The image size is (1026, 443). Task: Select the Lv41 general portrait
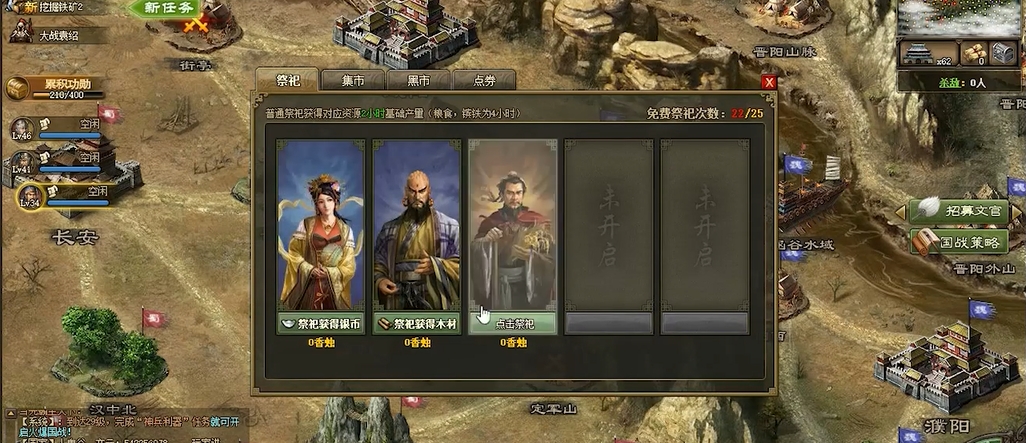[22, 162]
